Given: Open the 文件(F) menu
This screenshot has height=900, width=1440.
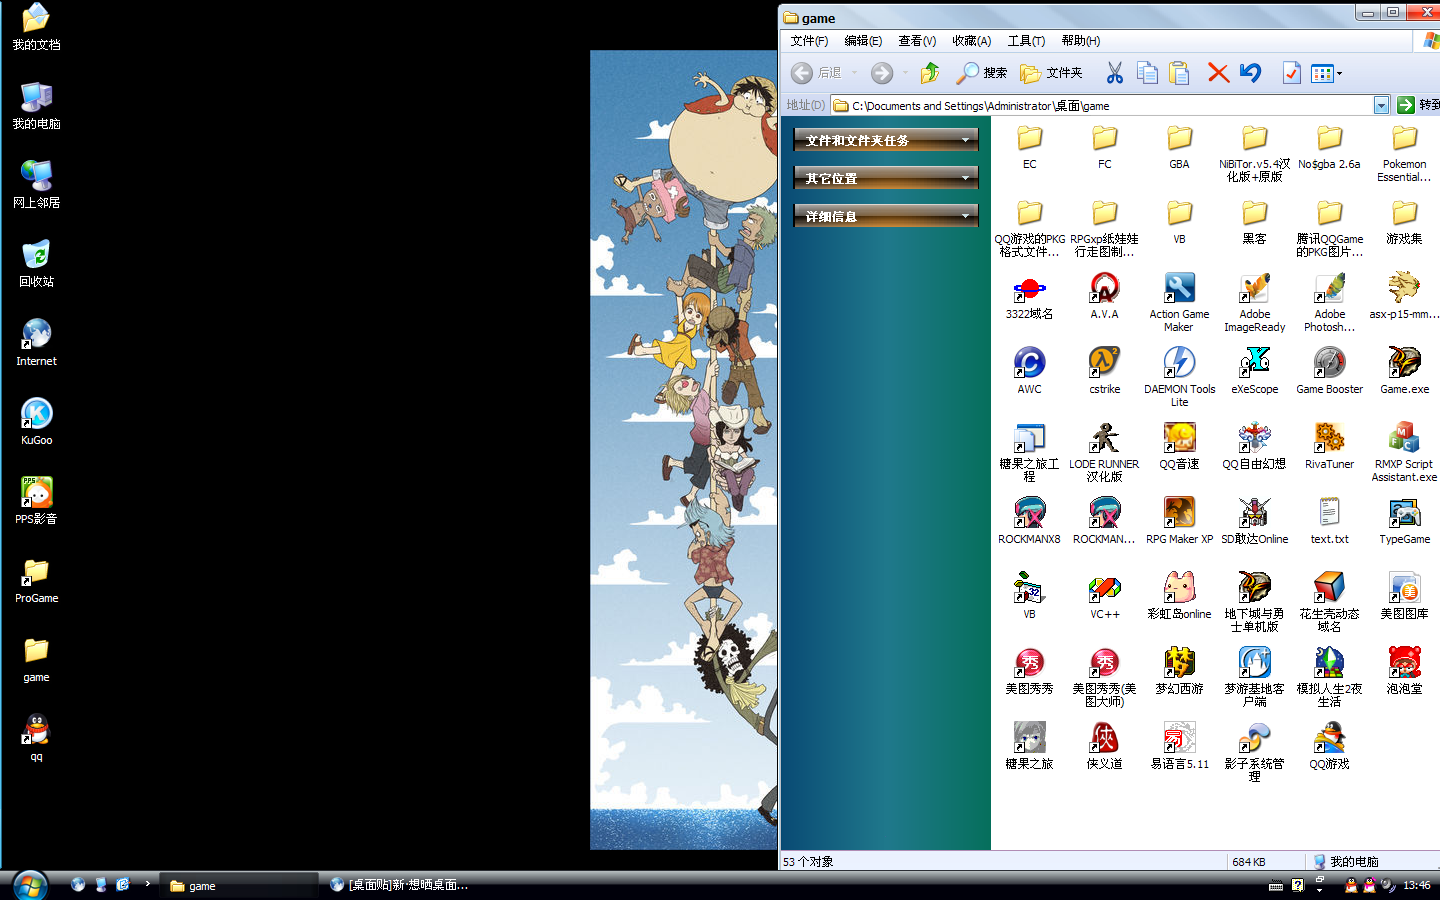Looking at the screenshot, I should pos(809,41).
